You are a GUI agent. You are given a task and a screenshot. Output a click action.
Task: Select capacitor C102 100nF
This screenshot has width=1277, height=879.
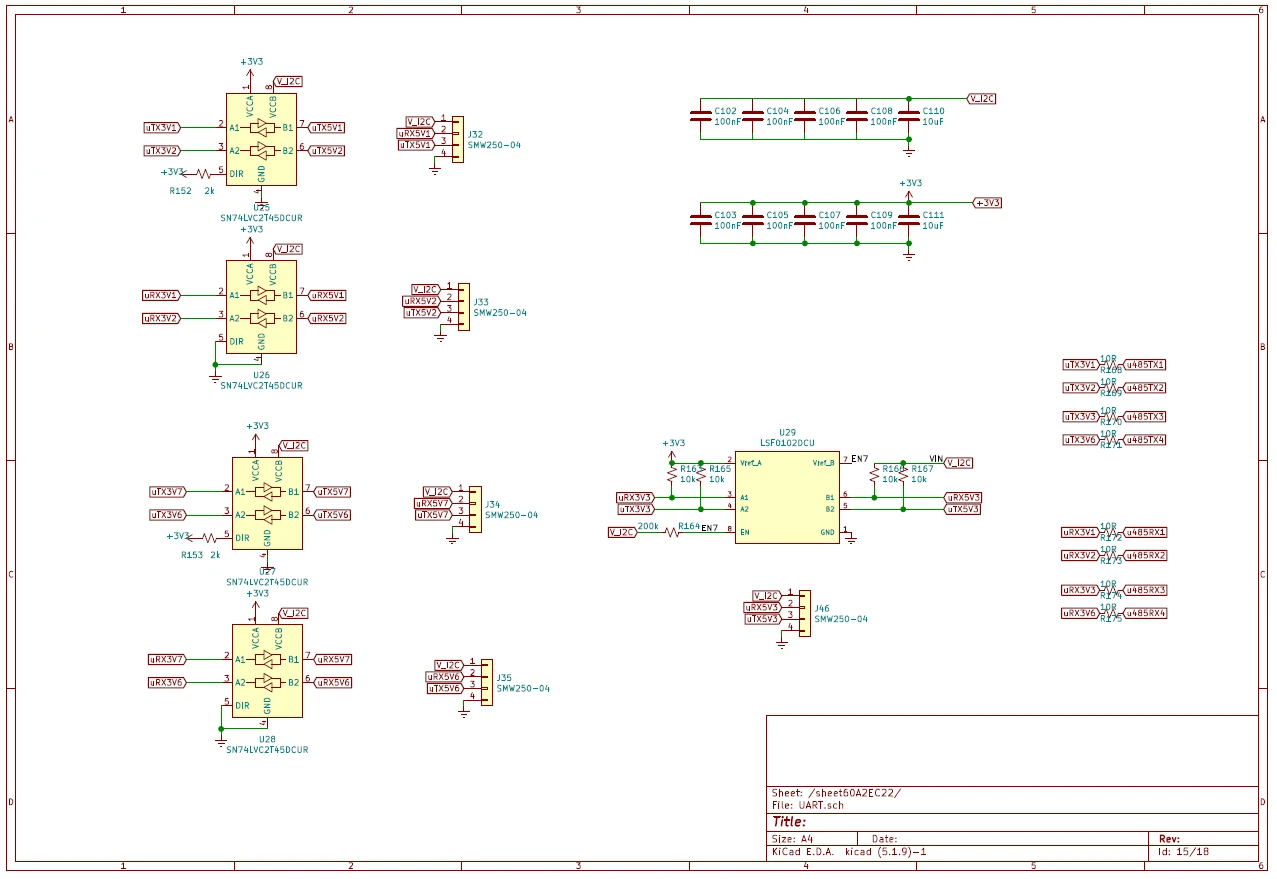click(700, 116)
